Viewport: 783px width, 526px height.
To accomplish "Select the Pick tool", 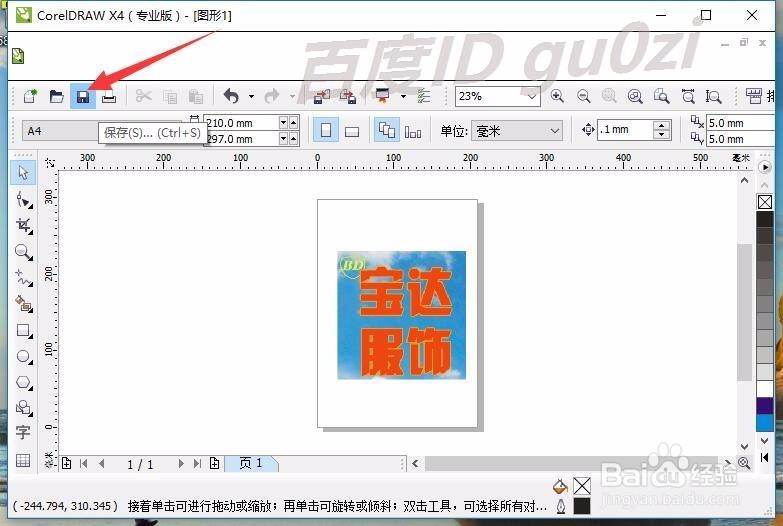I will click(x=23, y=173).
